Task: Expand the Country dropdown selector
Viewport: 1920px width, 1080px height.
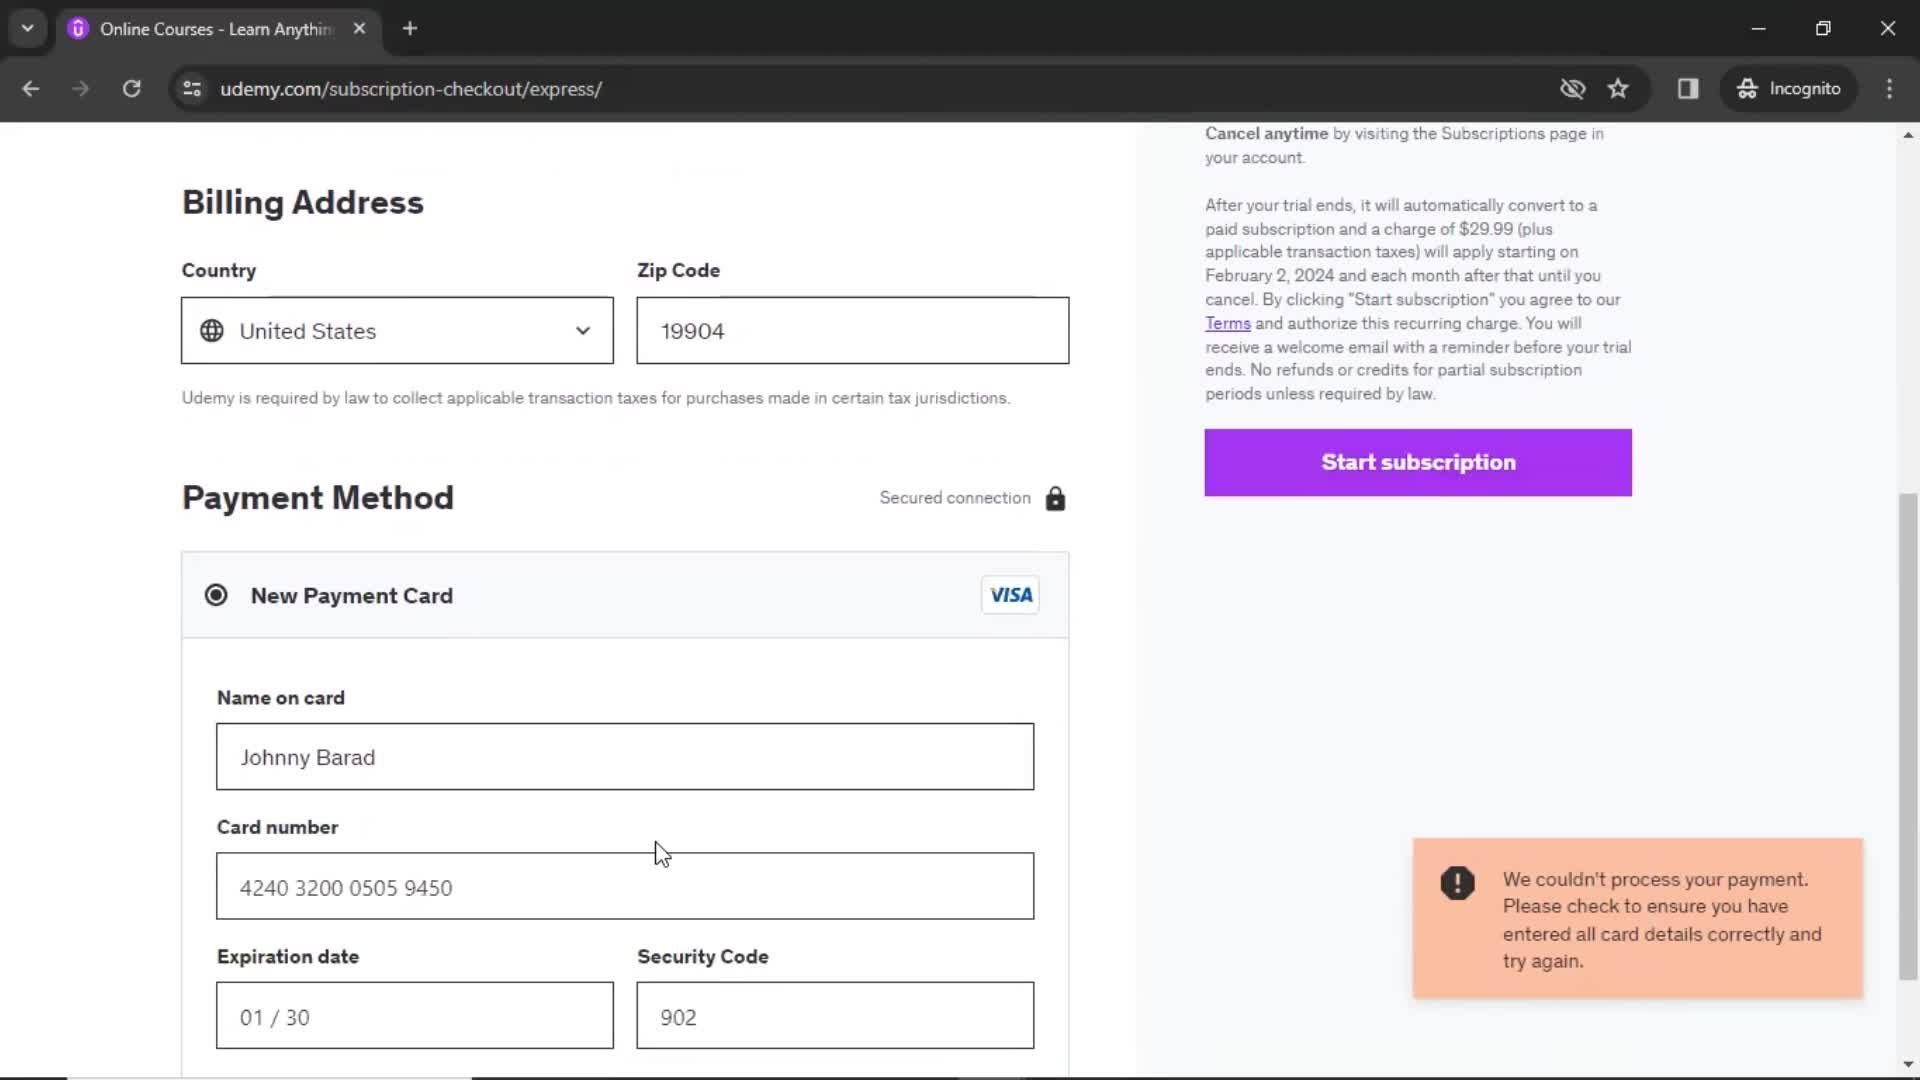Action: [396, 331]
